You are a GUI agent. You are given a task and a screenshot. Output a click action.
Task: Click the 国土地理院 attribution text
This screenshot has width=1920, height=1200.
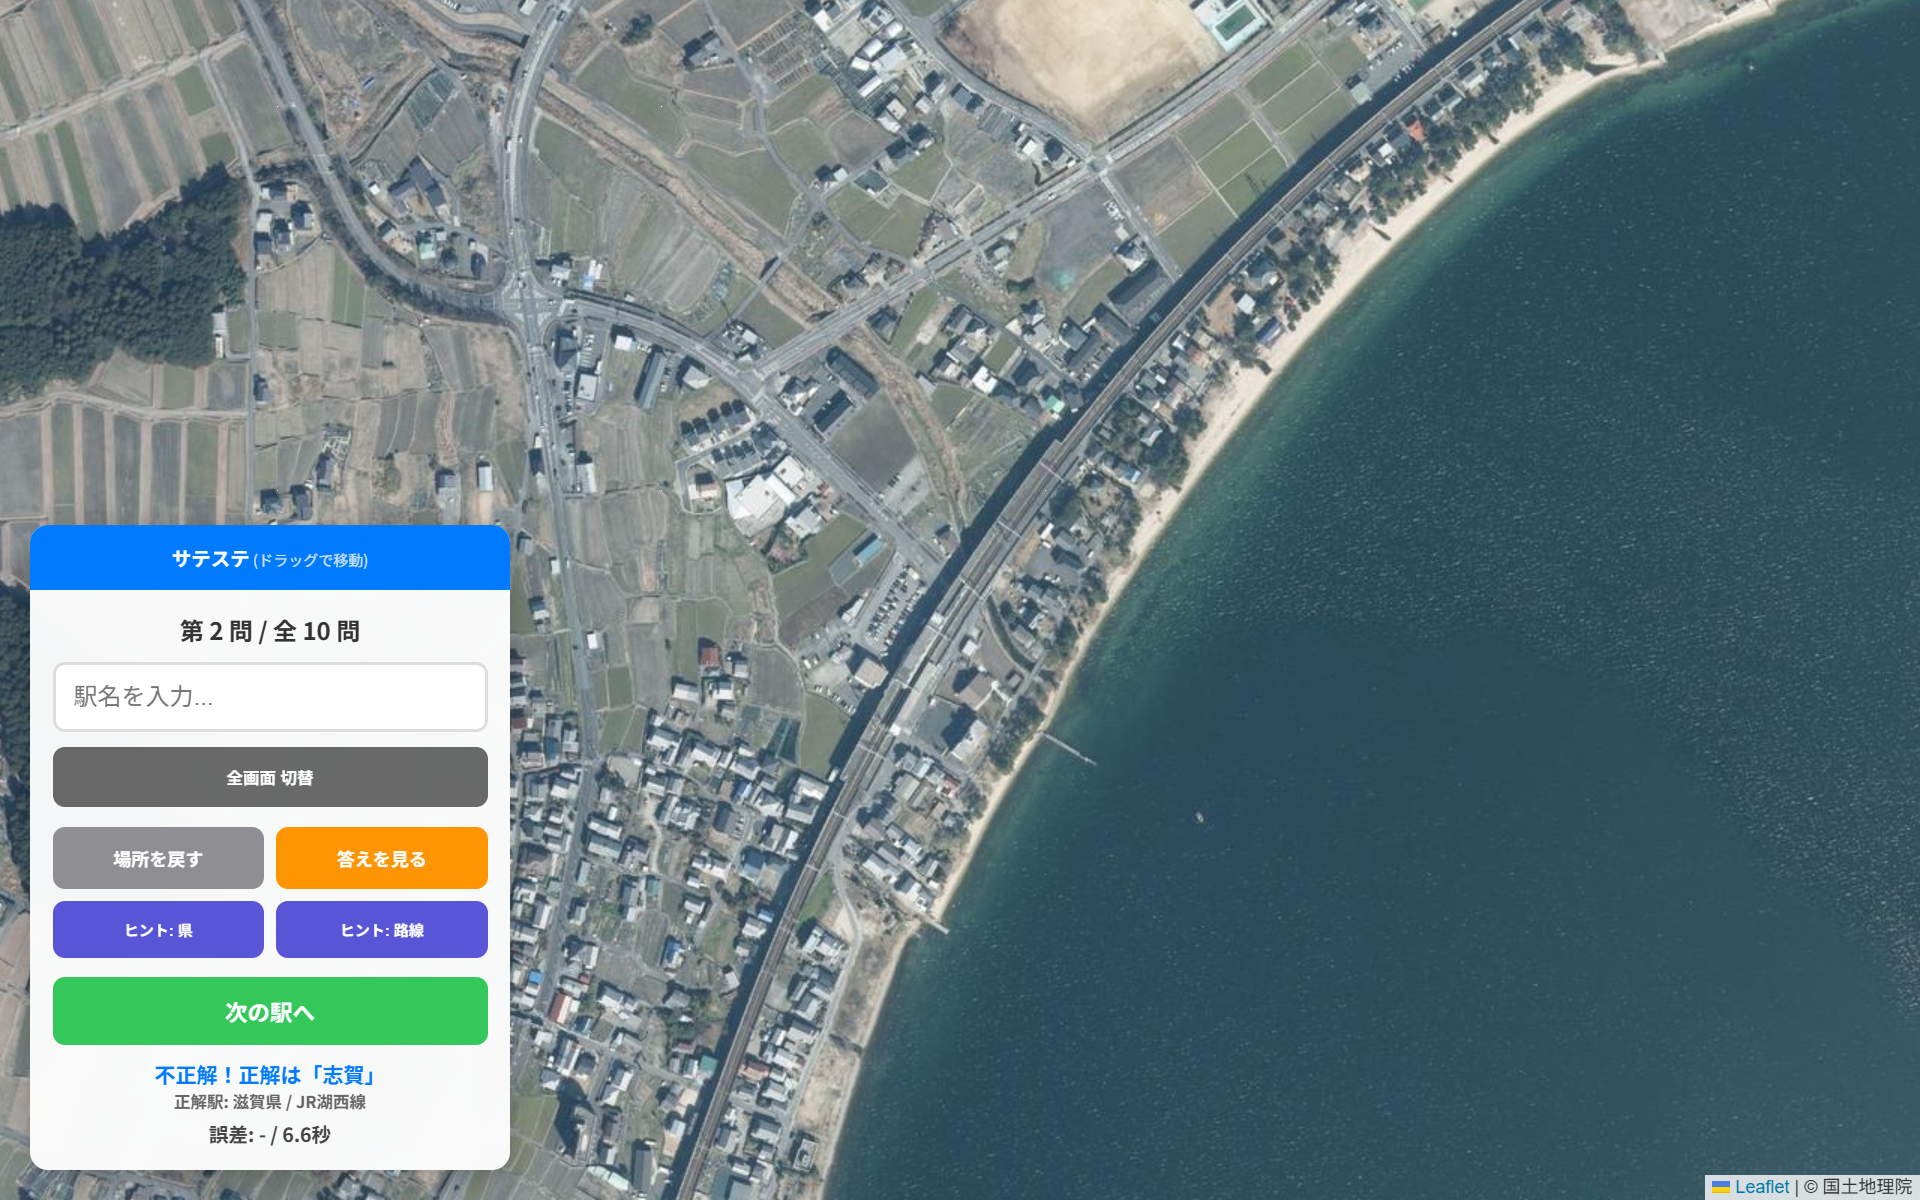[1867, 1187]
